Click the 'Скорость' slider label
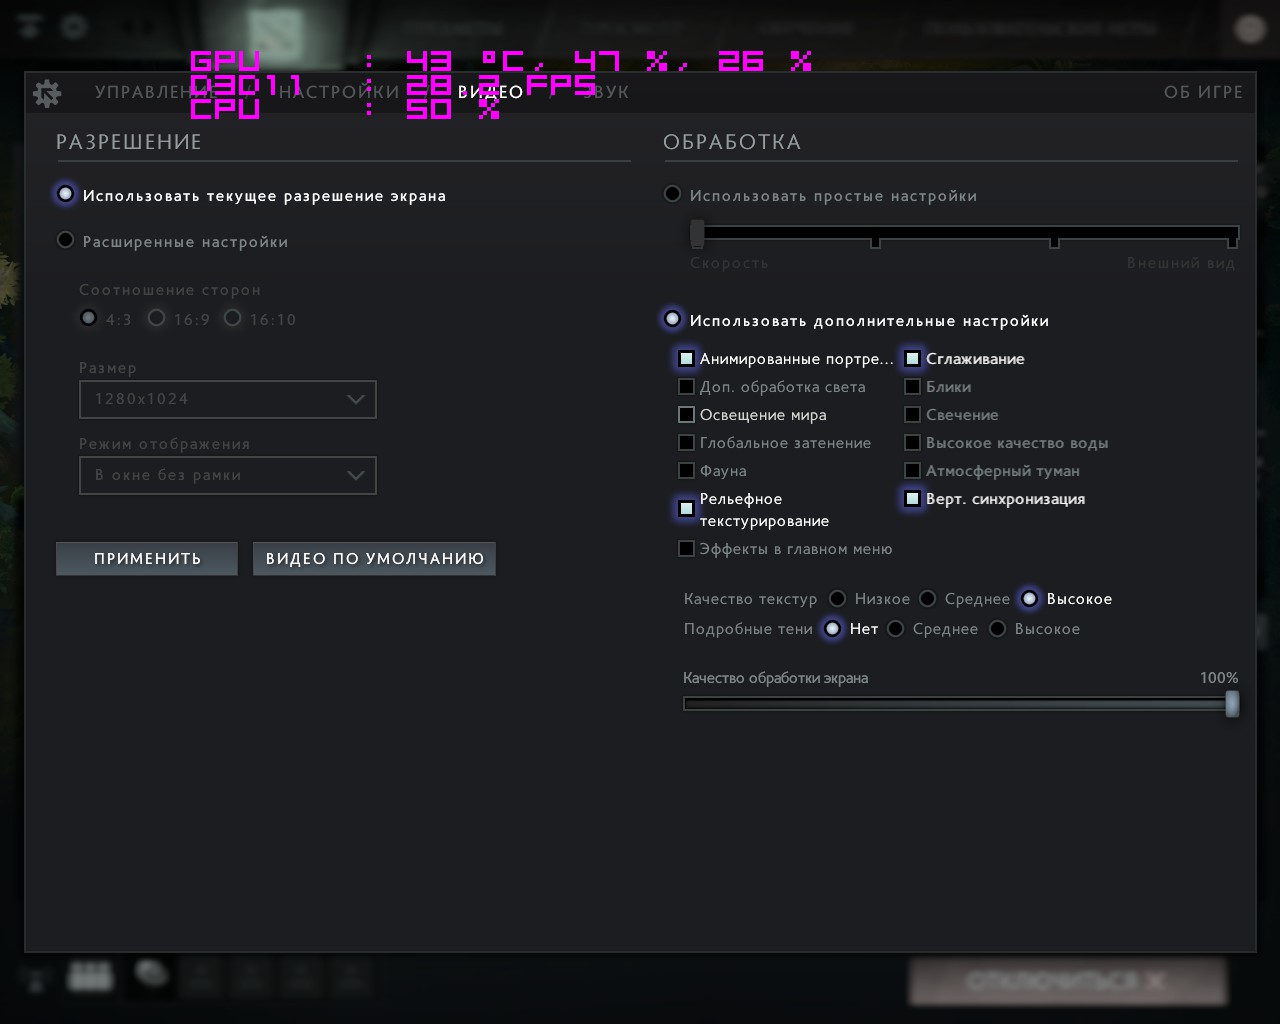The image size is (1280, 1024). click(x=729, y=263)
